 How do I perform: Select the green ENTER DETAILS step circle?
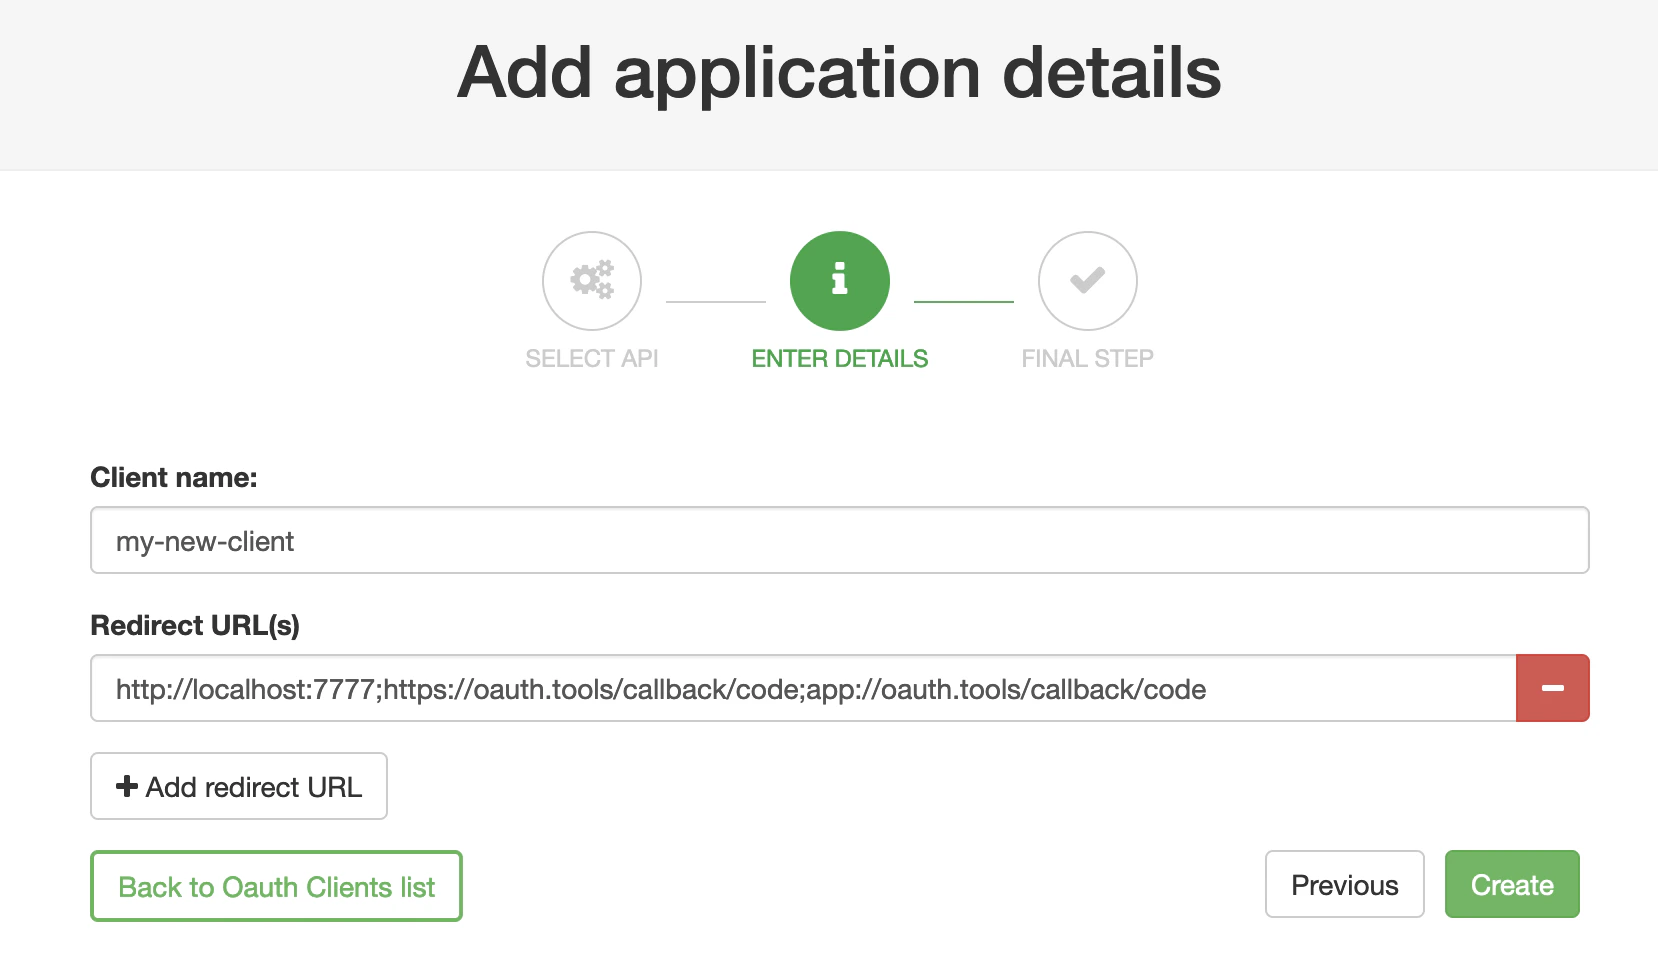click(x=839, y=281)
